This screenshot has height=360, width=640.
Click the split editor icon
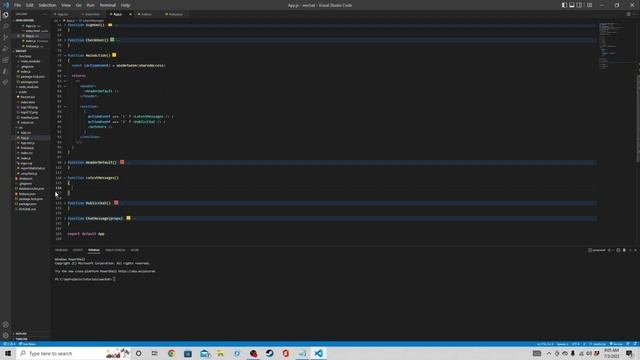(629, 14)
